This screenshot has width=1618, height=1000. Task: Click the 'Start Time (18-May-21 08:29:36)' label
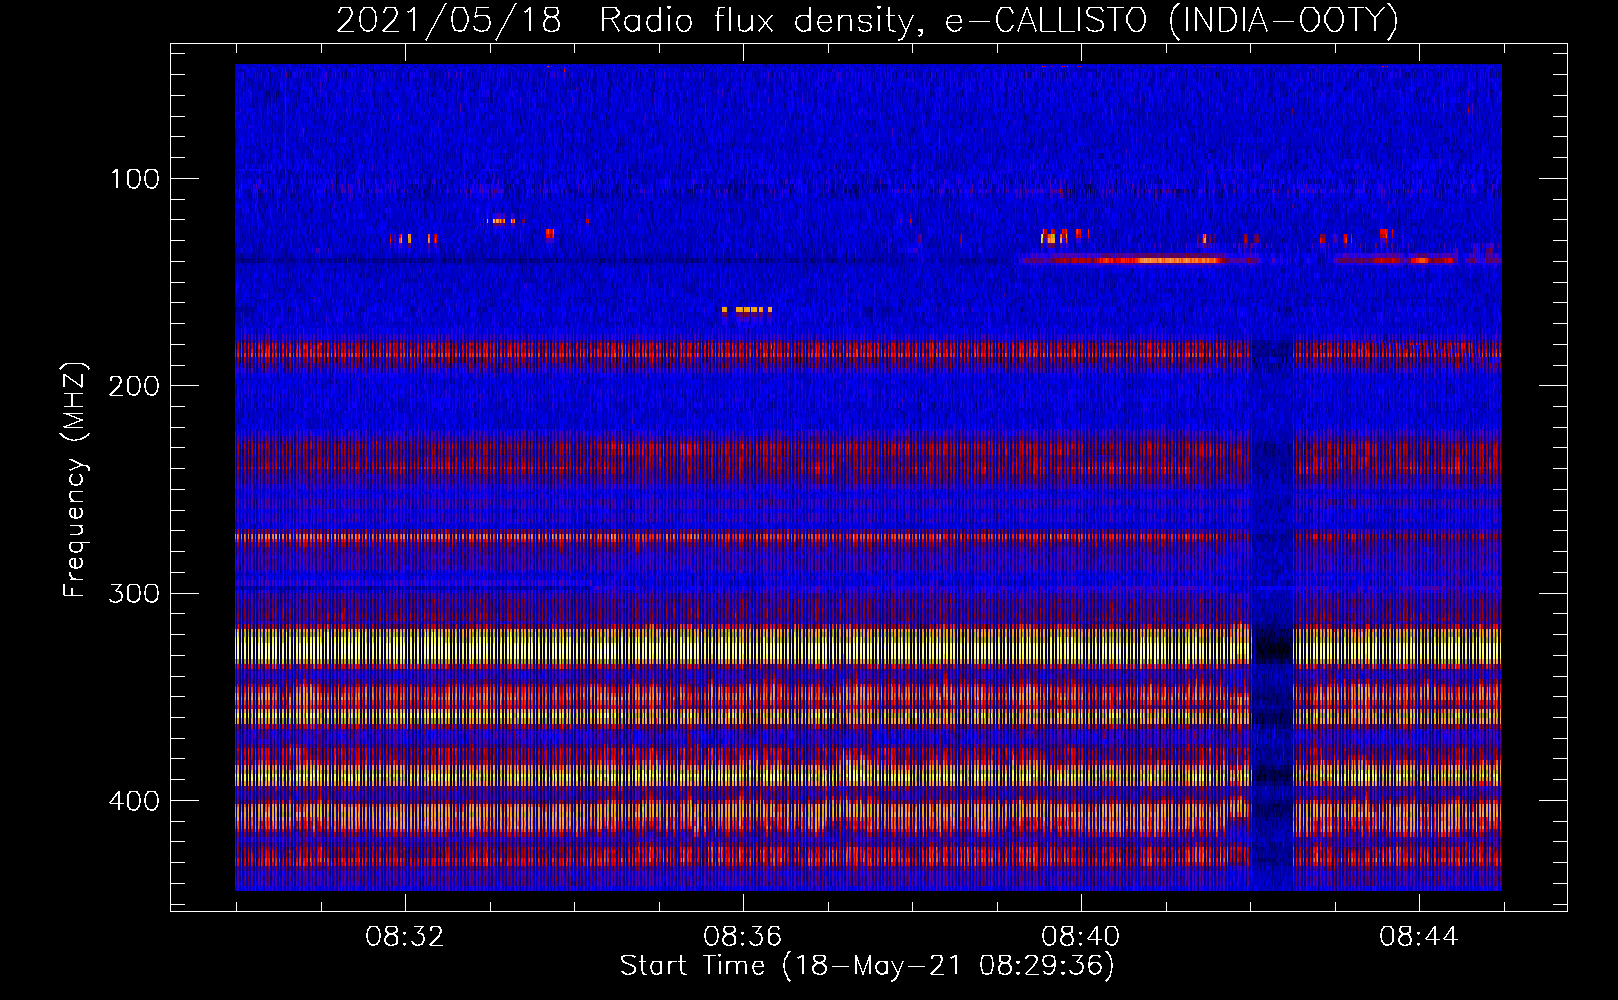point(867,966)
